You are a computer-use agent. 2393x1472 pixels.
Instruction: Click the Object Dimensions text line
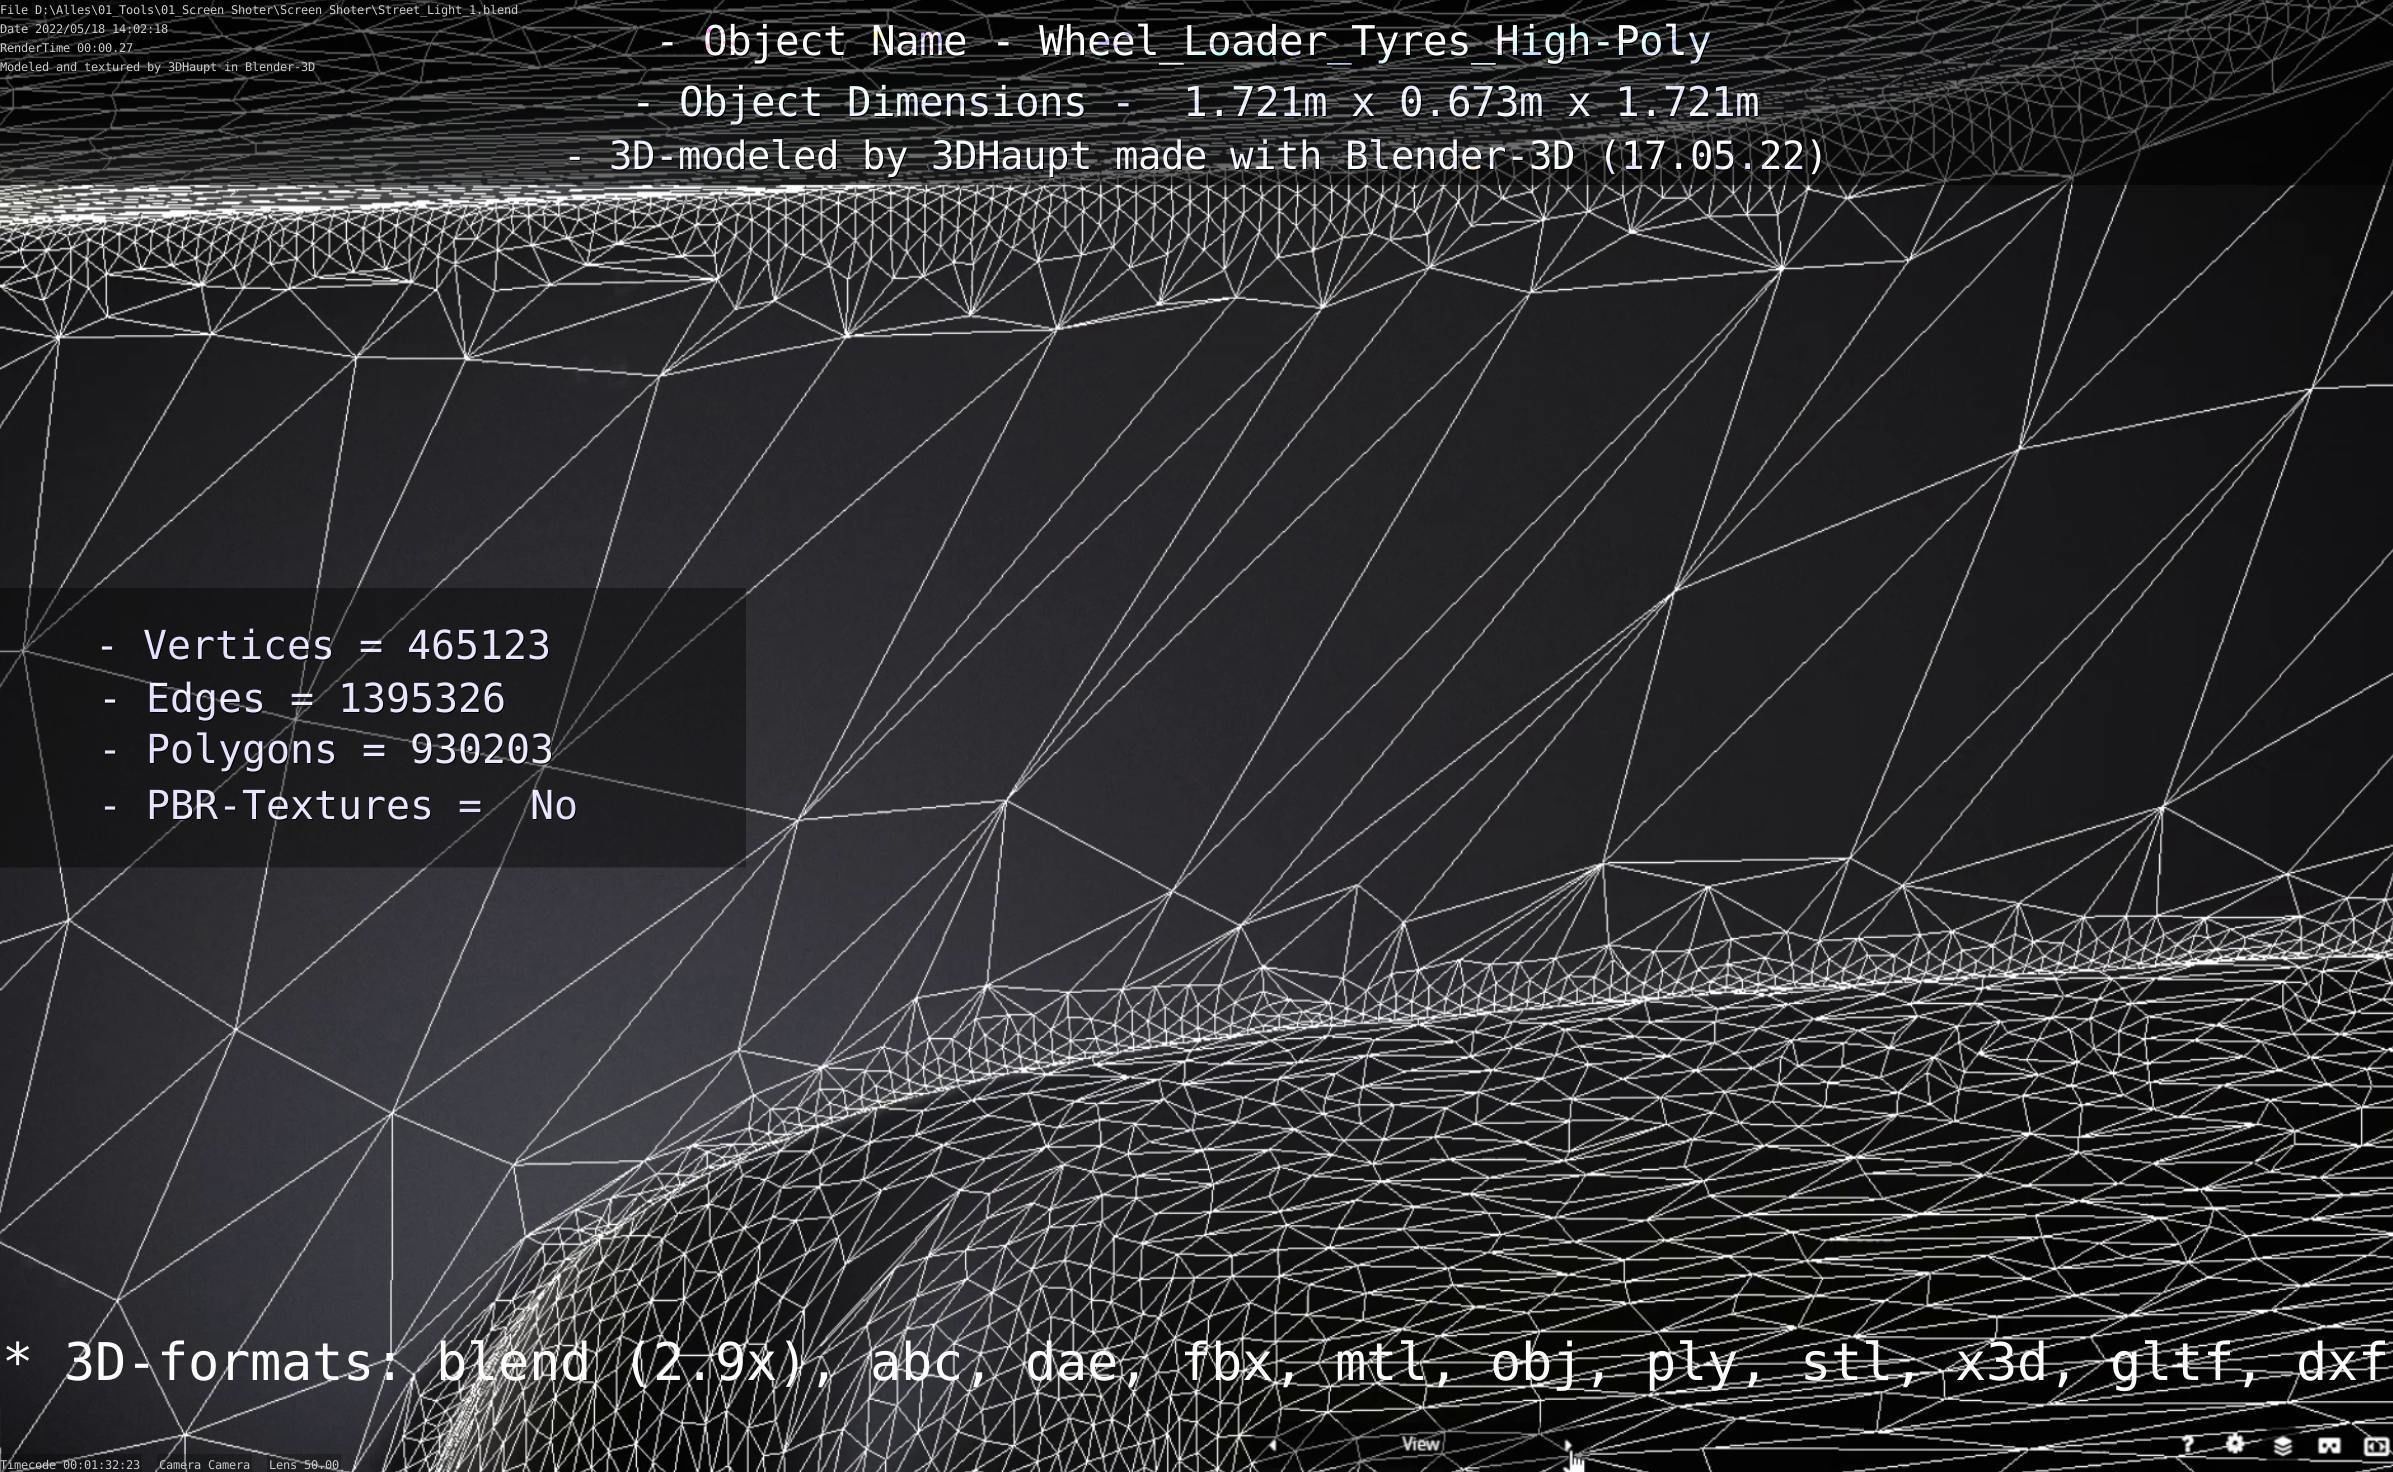coord(1196,102)
